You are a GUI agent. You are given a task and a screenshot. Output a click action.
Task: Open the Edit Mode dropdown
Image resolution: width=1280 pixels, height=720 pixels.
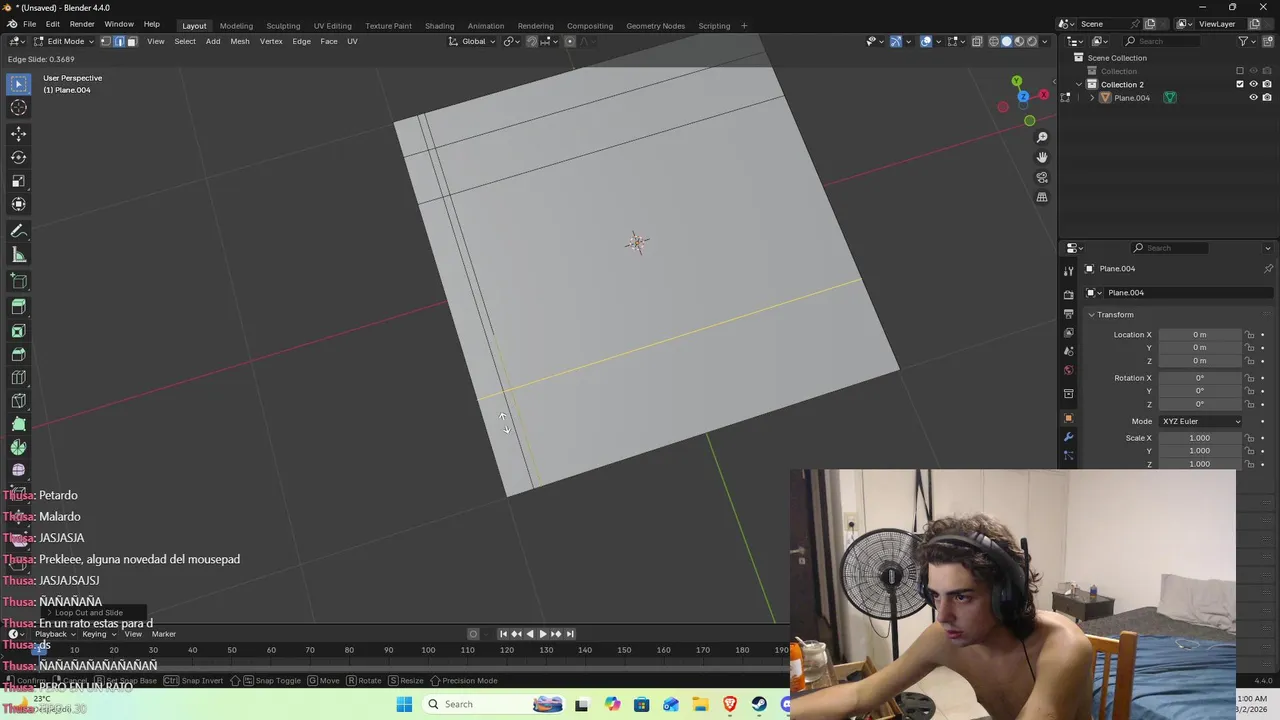tap(65, 41)
